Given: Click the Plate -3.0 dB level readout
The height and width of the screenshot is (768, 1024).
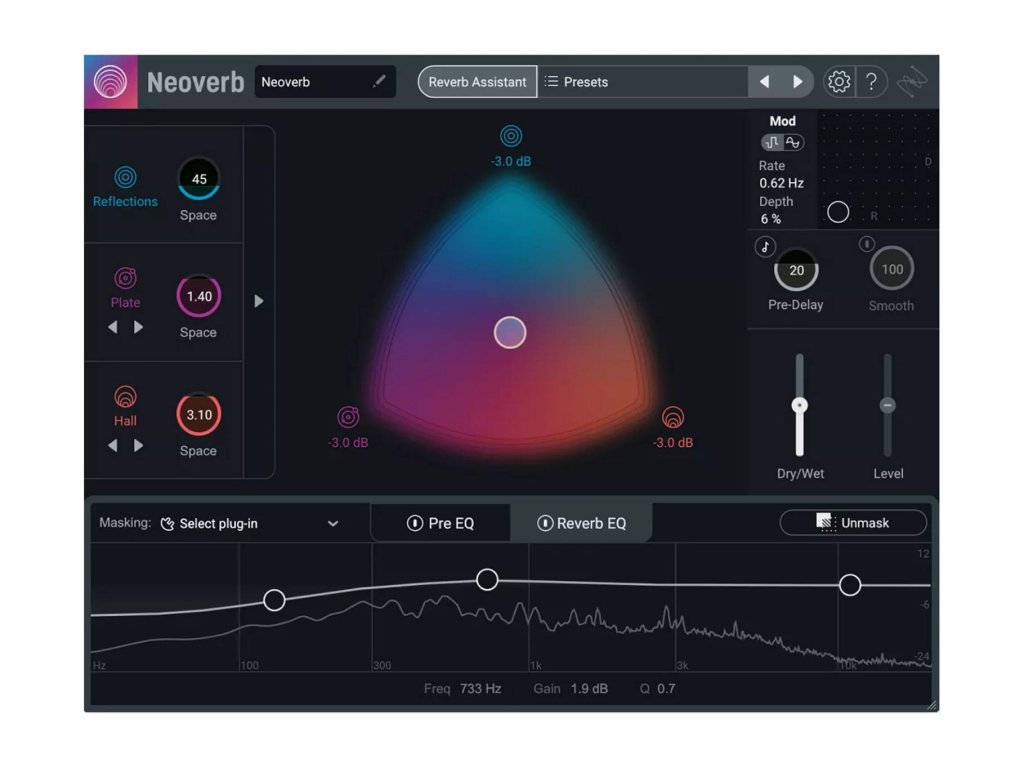Looking at the screenshot, I should point(348,443).
